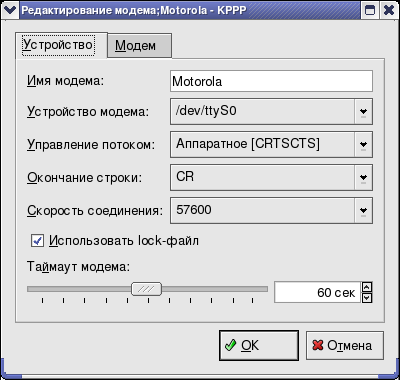Open the Окончание строки dropdown showing CR

(x=271, y=177)
